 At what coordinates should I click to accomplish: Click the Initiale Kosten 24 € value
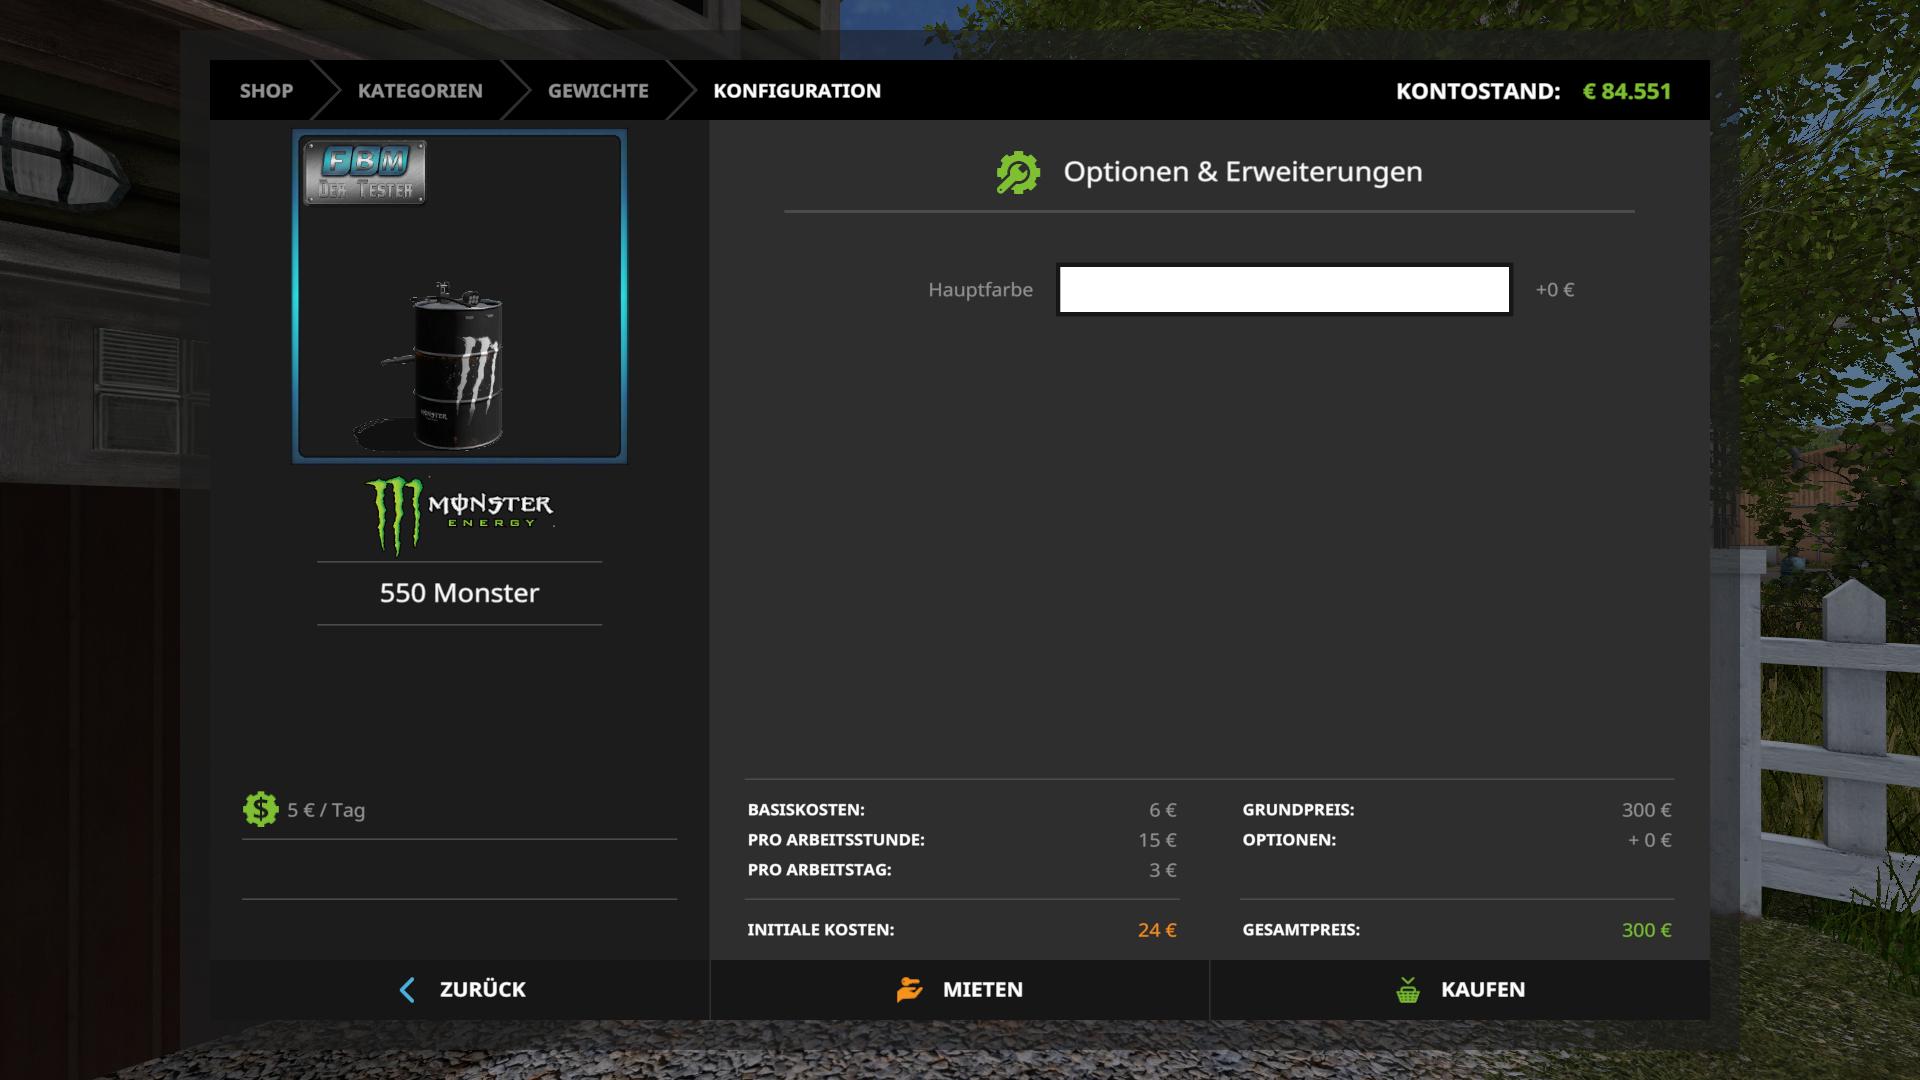[1156, 930]
